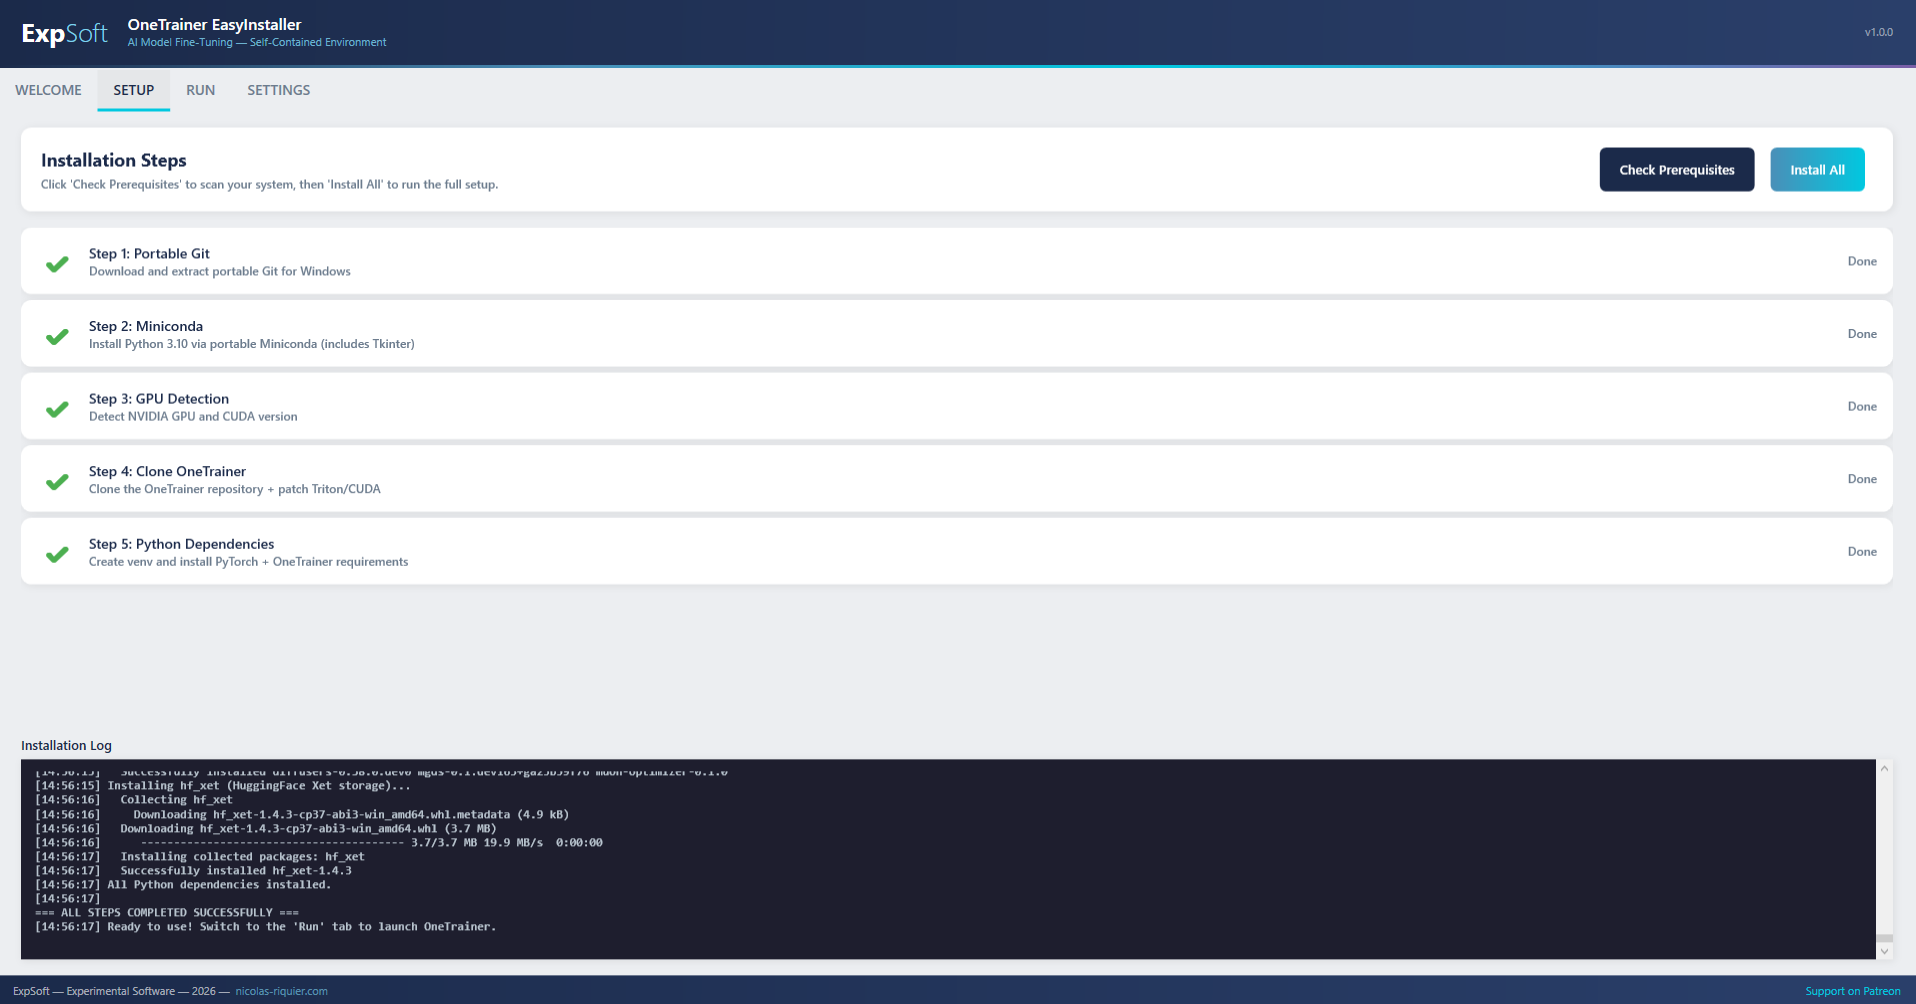Click the 'Step 4: Clone OneTrainer' title

167,471
